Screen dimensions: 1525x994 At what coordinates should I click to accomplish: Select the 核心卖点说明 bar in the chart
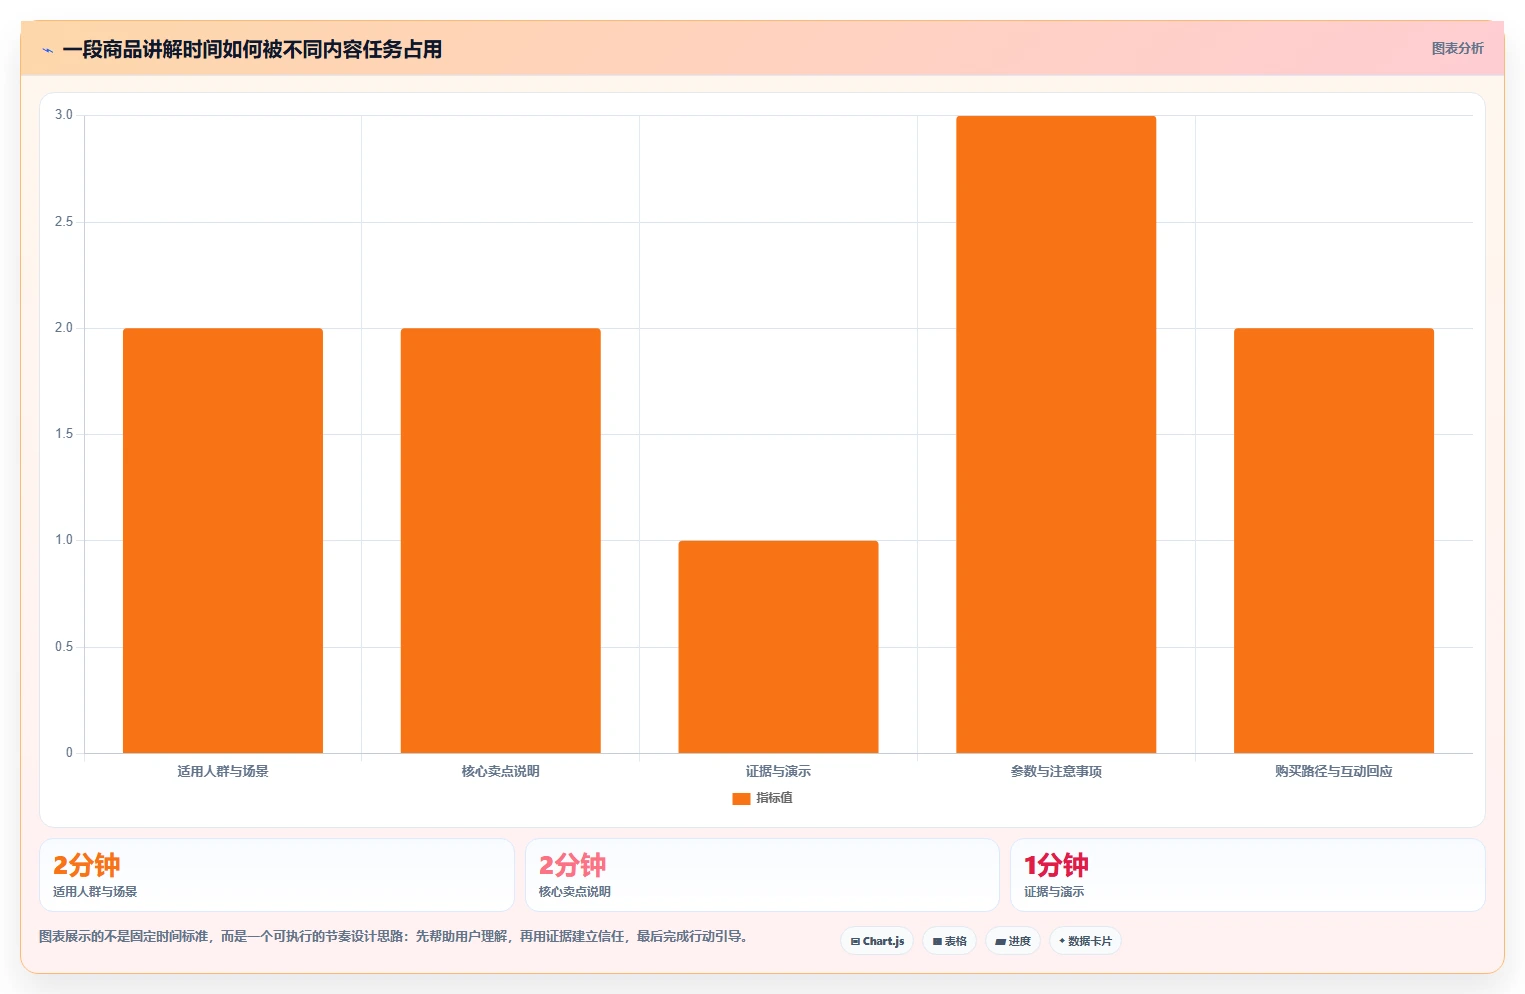pyautogui.click(x=501, y=540)
